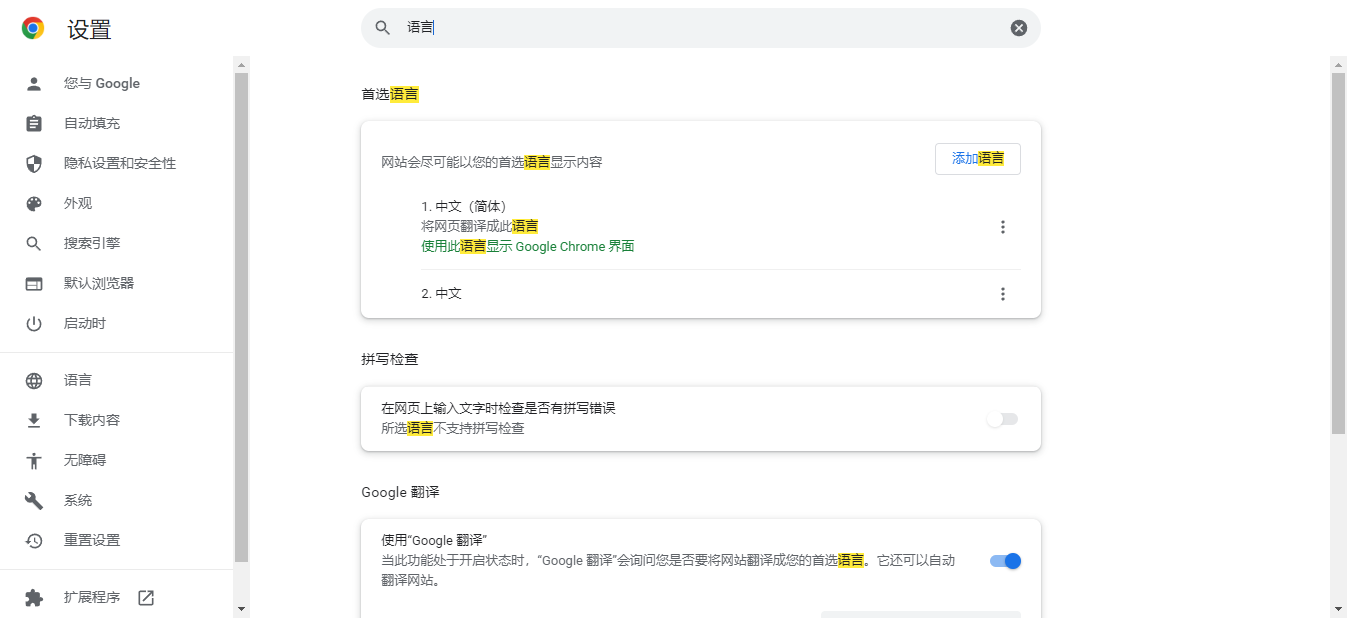The width and height of the screenshot is (1347, 618).
Task: Click the settings search input field
Action: tap(700, 28)
